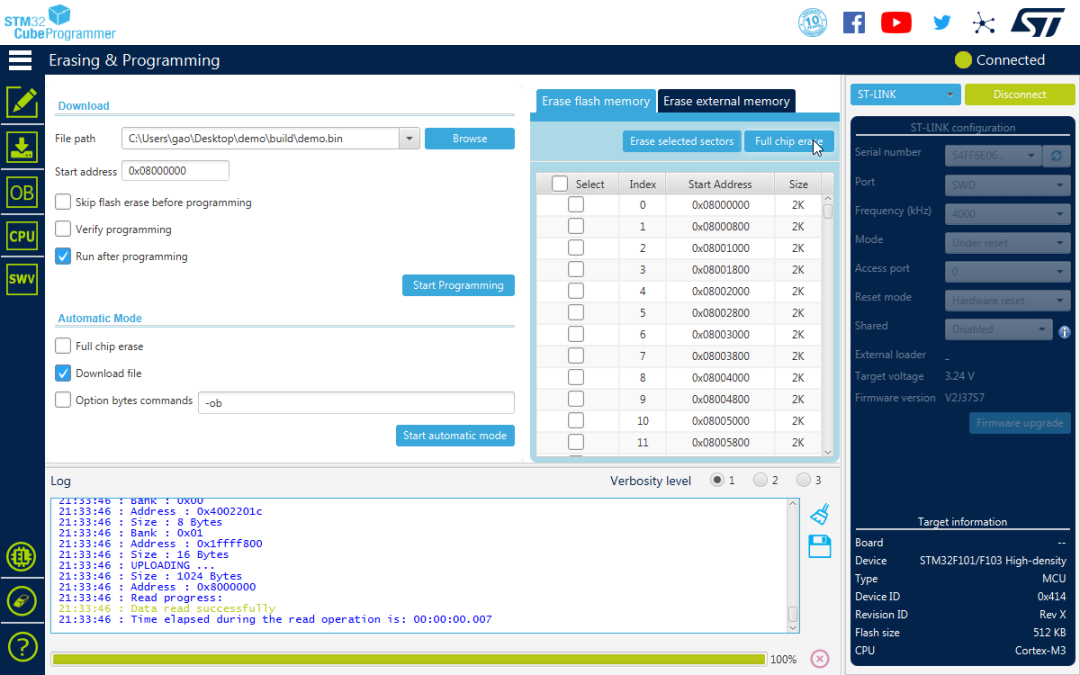Open the Mode Under reset dropdown
Image resolution: width=1080 pixels, height=675 pixels.
click(1008, 242)
